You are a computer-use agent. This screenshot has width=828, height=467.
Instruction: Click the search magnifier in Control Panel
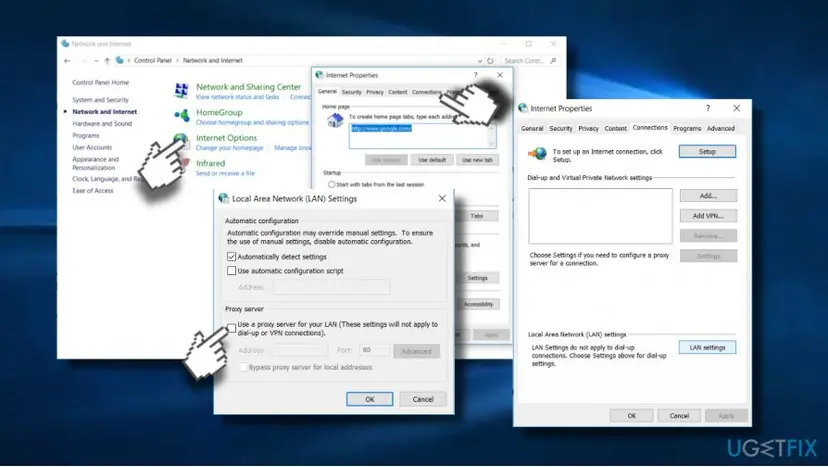point(553,61)
